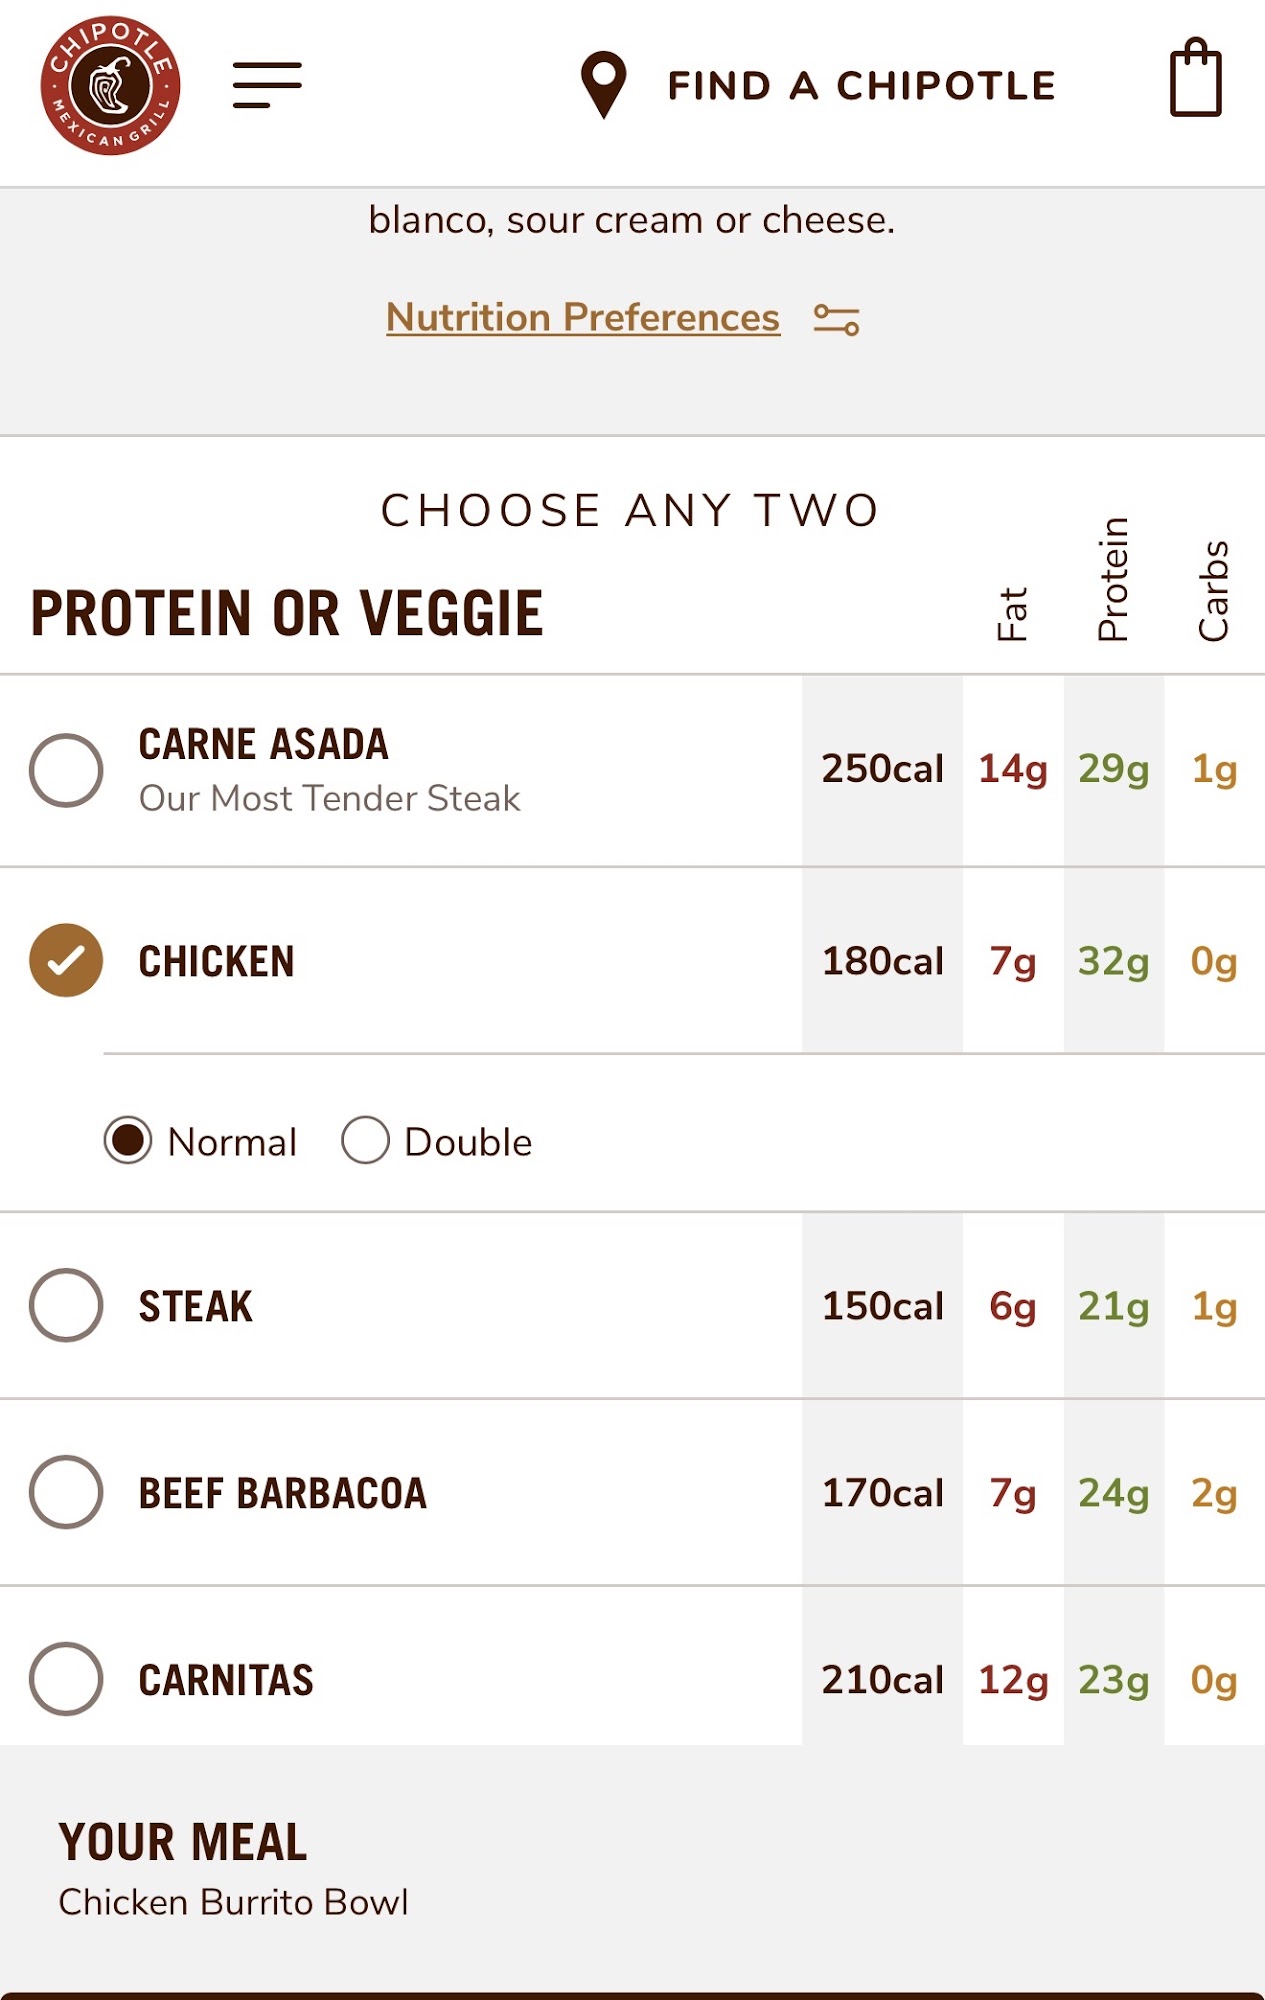
Task: Uncheck the selected Chicken option
Action: [x=66, y=961]
